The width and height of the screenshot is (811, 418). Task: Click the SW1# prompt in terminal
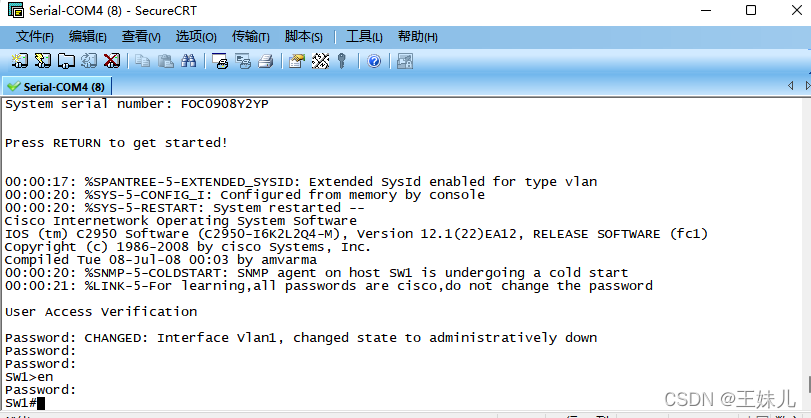tap(20, 402)
